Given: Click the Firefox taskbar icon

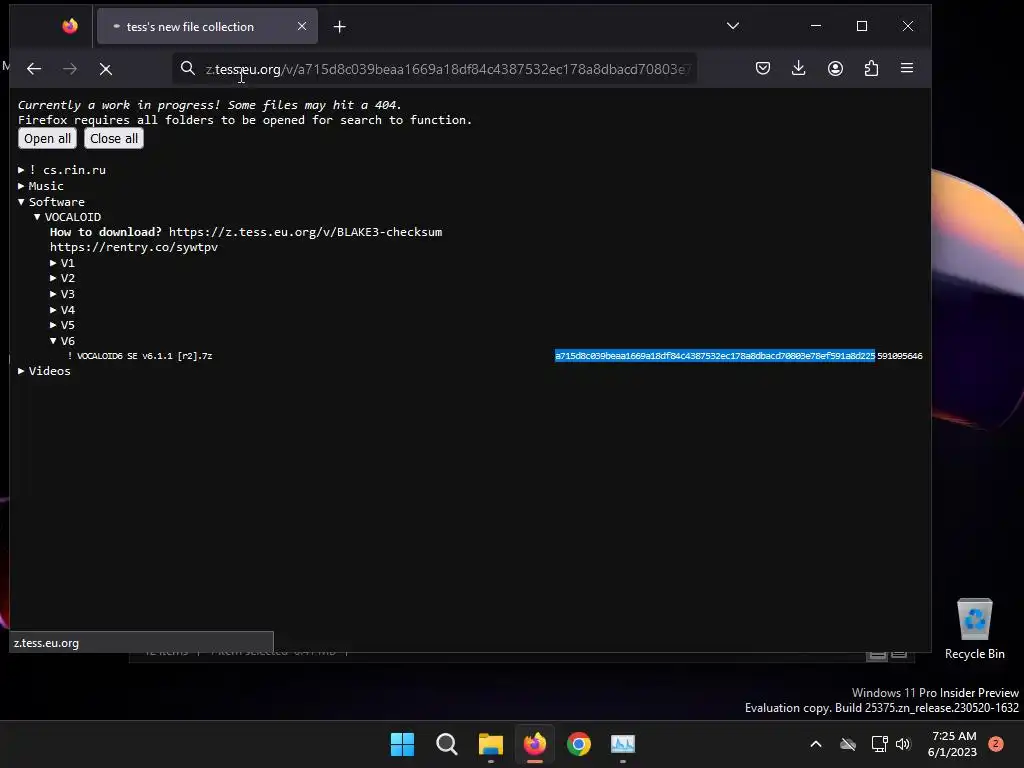Looking at the screenshot, I should click(x=535, y=744).
